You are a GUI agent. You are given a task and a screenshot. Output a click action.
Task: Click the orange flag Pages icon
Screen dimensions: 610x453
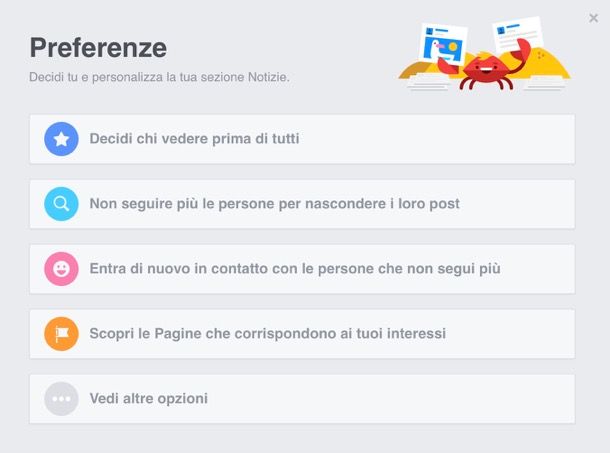[61, 334]
